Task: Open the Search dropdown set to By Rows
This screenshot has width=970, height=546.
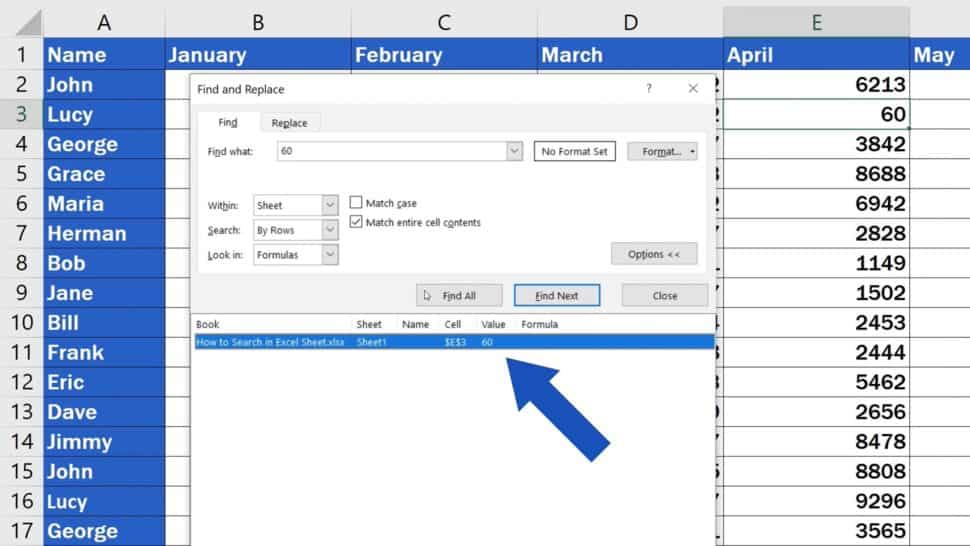Action: click(x=330, y=230)
